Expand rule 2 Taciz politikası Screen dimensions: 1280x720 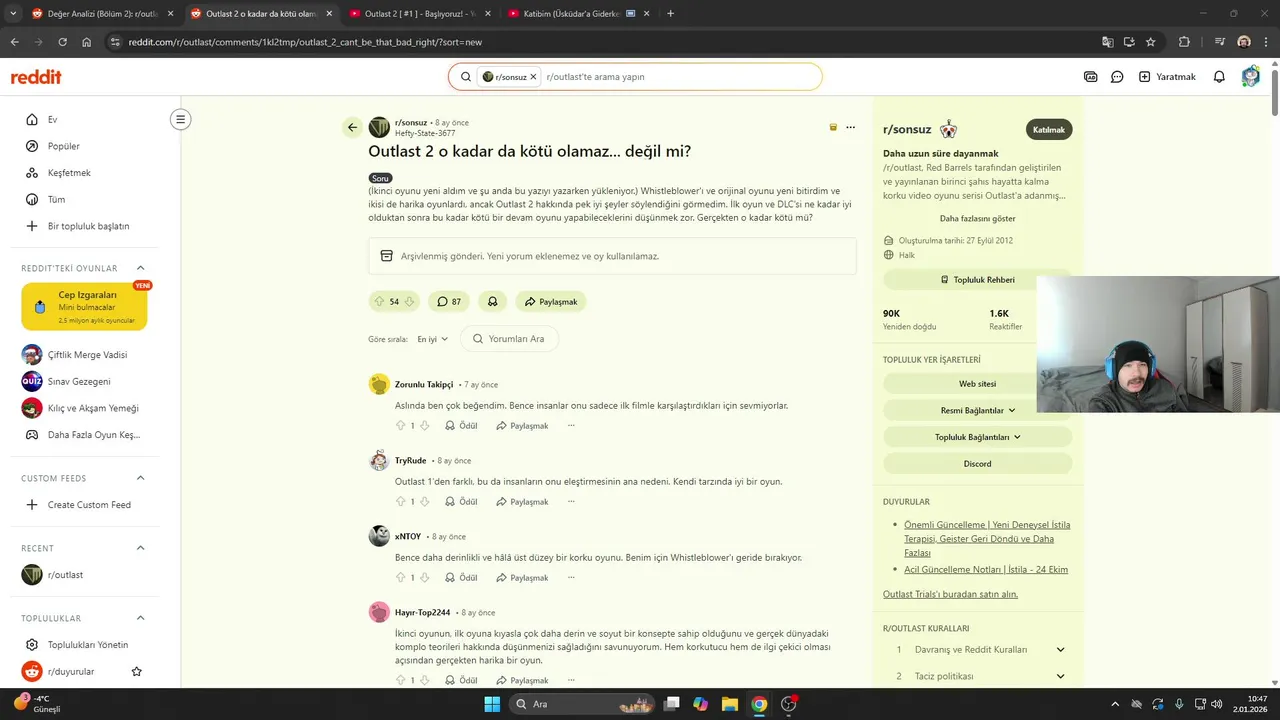click(x=977, y=676)
